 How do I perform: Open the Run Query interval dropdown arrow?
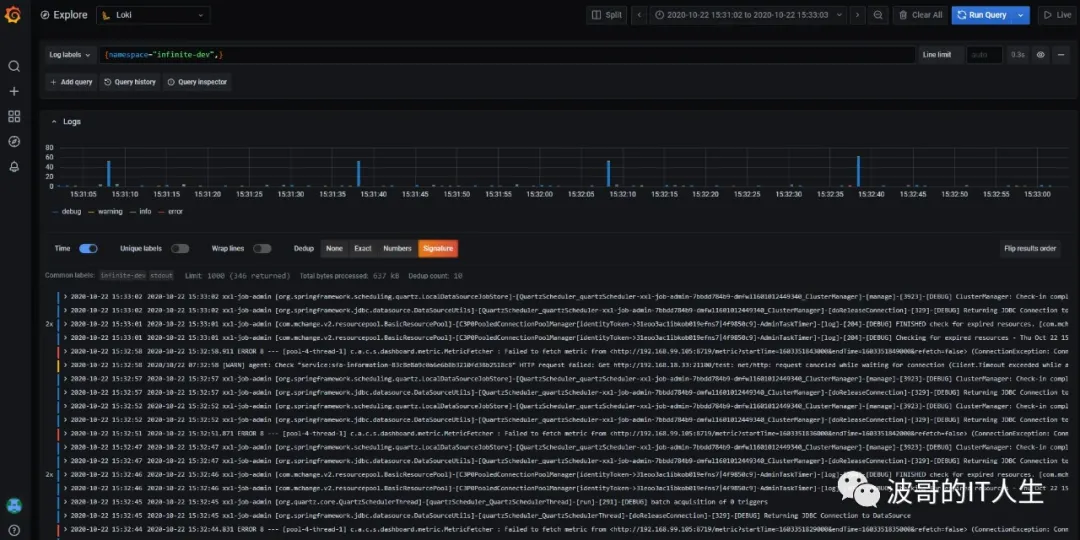click(1022, 15)
